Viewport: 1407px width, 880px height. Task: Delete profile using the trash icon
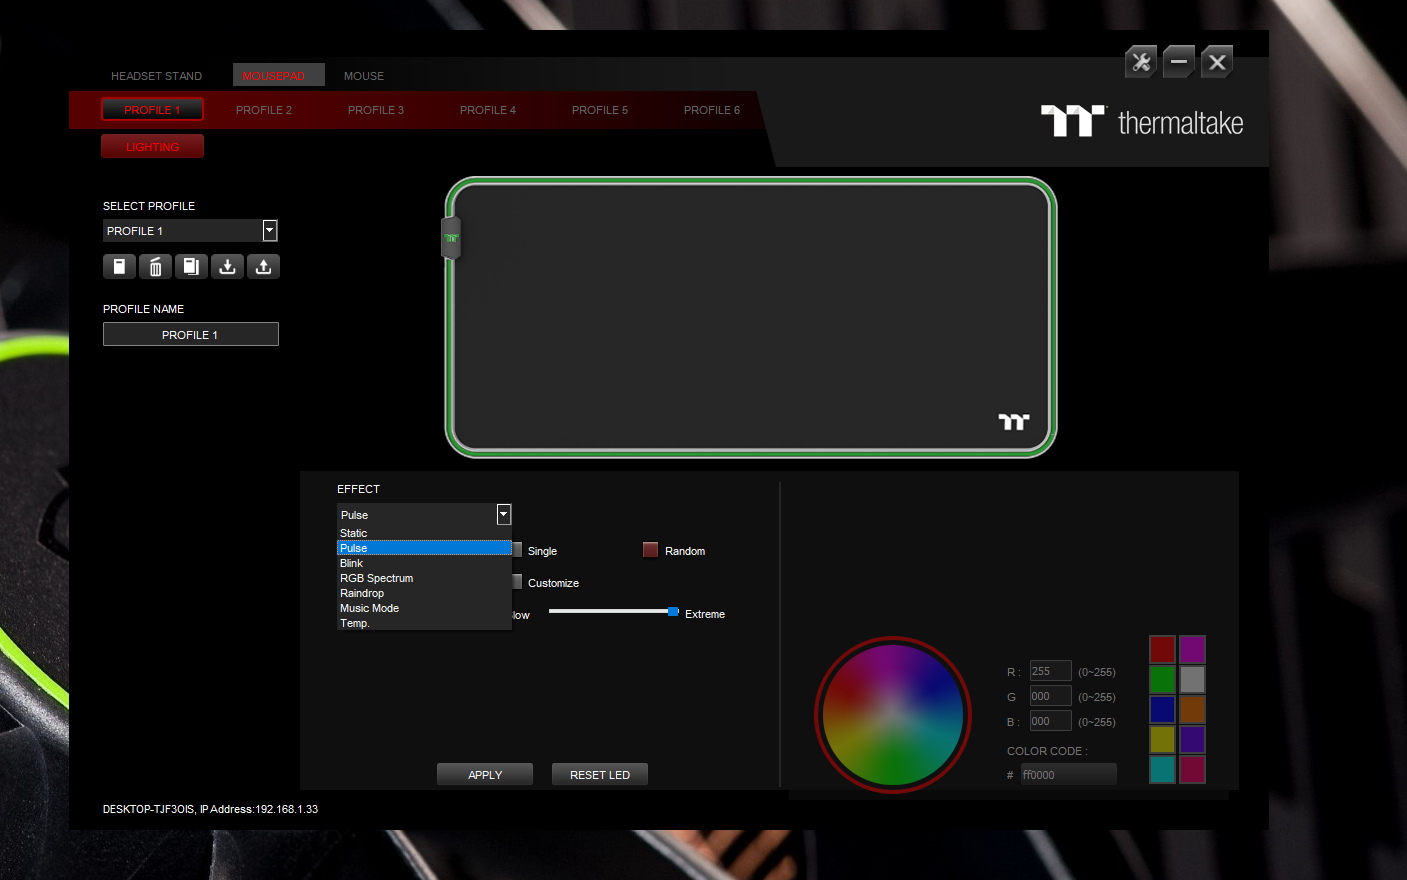[155, 267]
